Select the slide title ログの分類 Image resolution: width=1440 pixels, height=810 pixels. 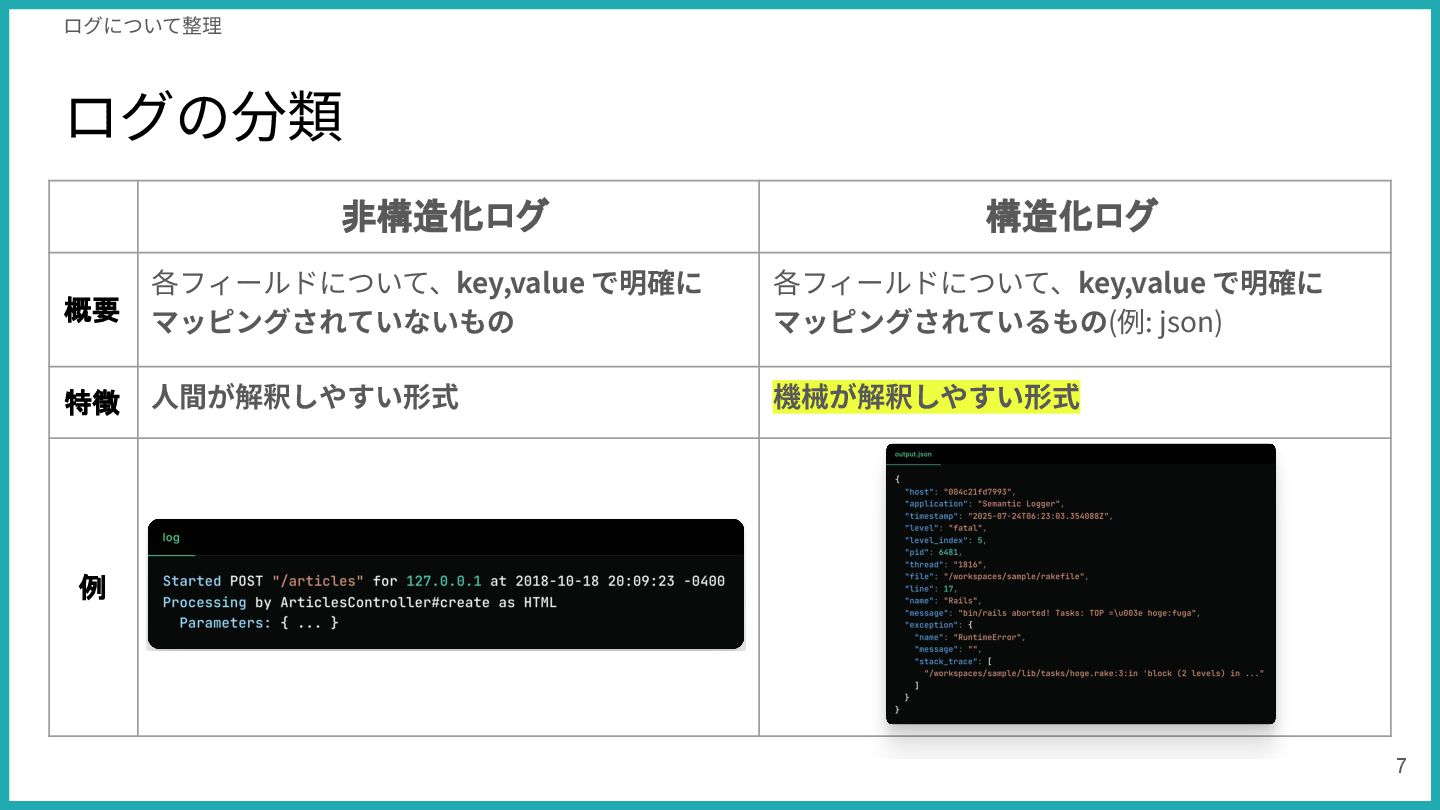coord(204,117)
